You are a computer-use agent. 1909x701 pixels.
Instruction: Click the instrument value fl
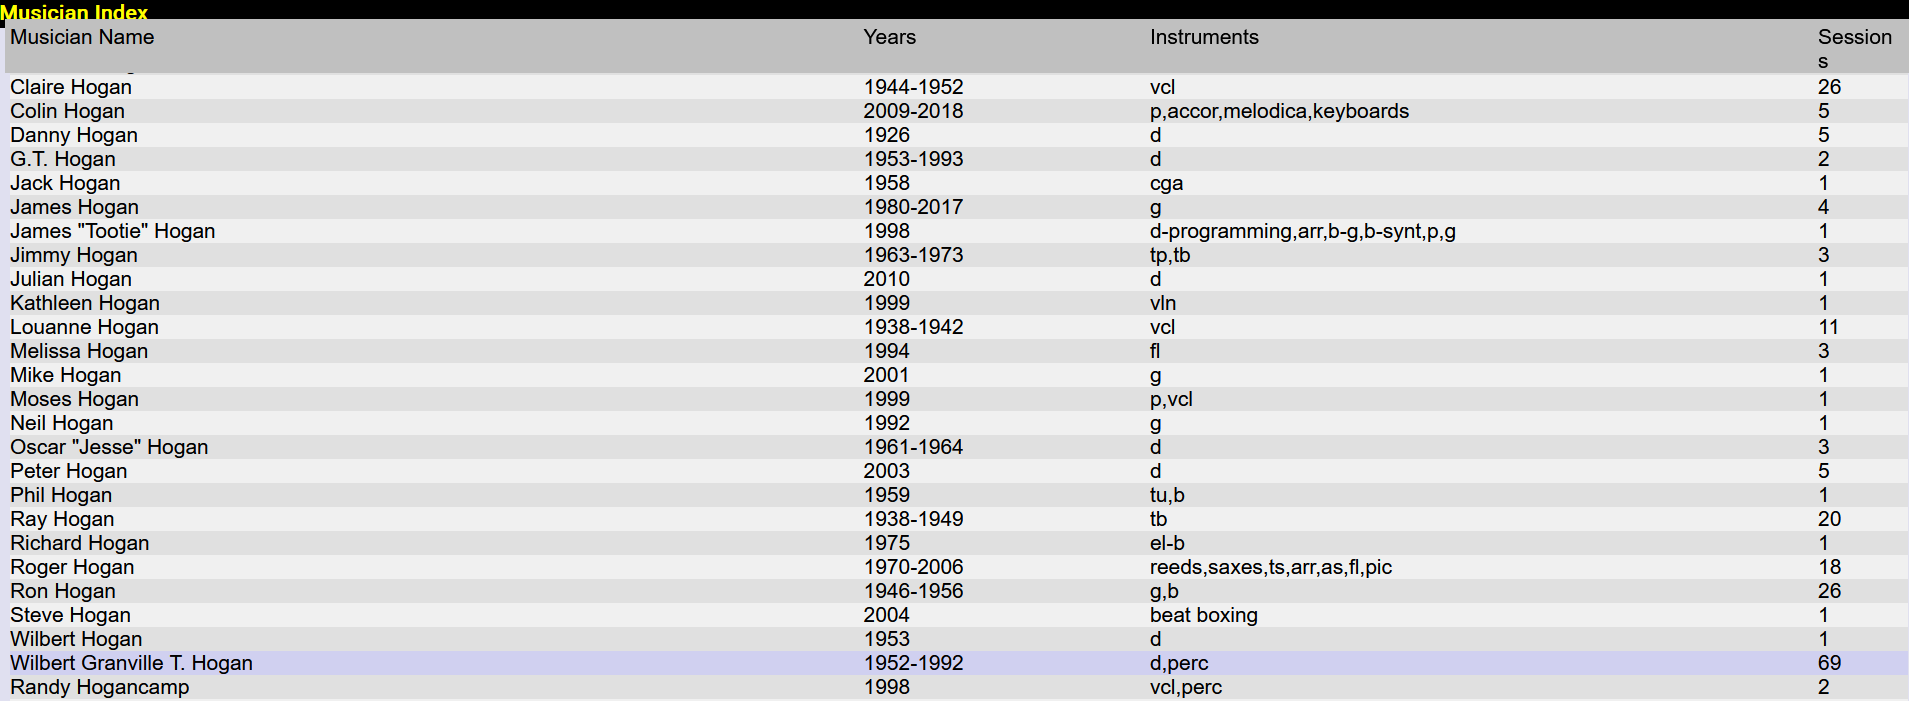point(1155,351)
